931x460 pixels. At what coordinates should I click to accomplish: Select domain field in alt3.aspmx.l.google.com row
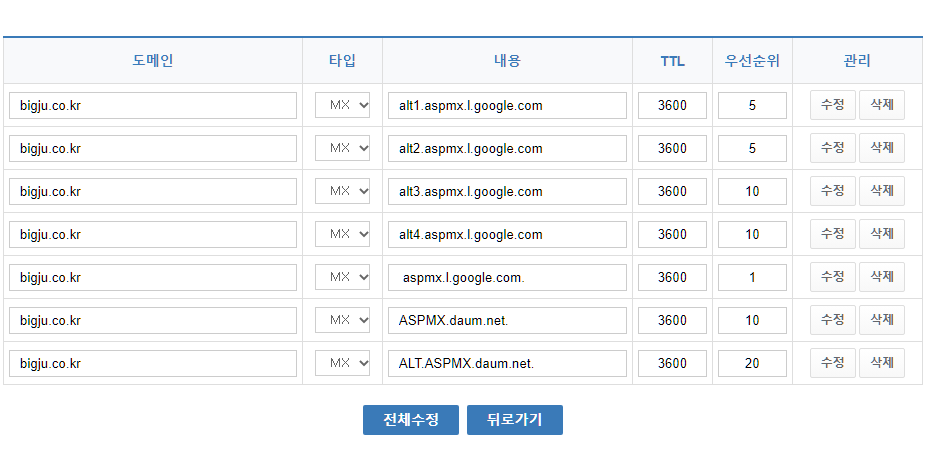tap(153, 191)
